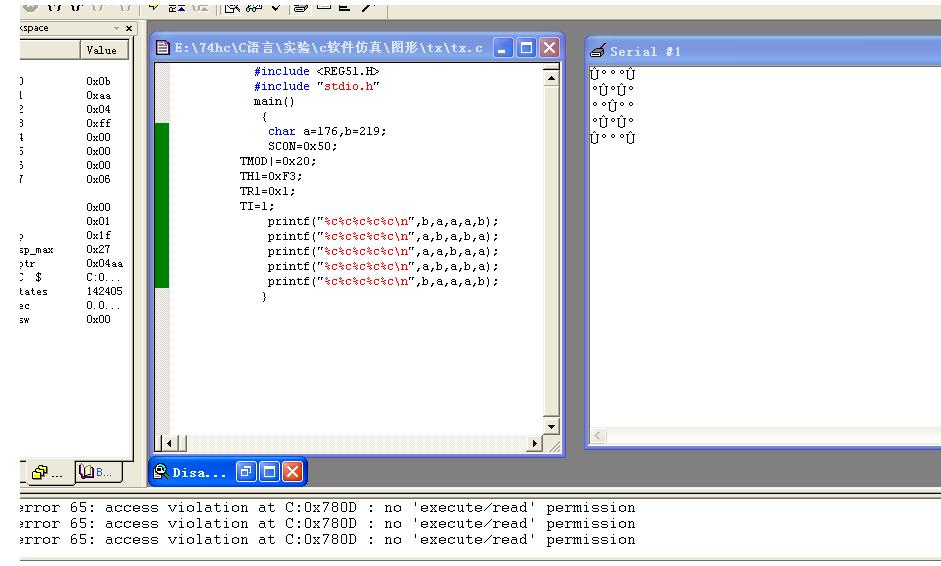Select the register value 0xff
Image resolution: width=941 pixels, height=566 pixels.
pos(98,123)
